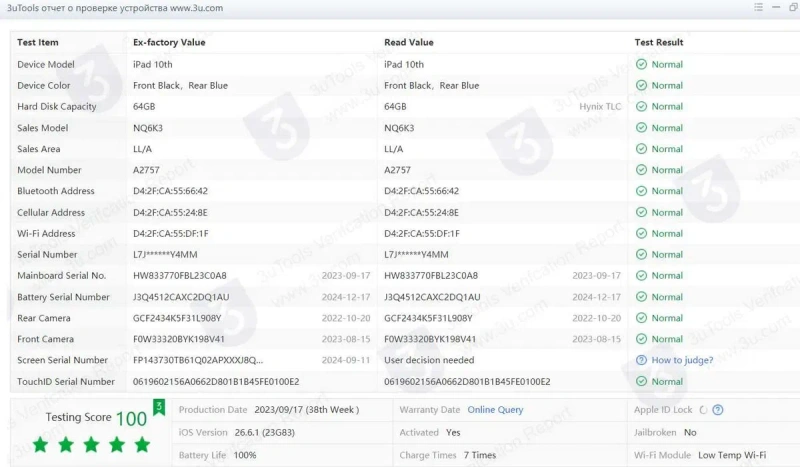This screenshot has width=800, height=467.
Task: Click the check icon in Bluetooth Address row
Action: [641, 191]
